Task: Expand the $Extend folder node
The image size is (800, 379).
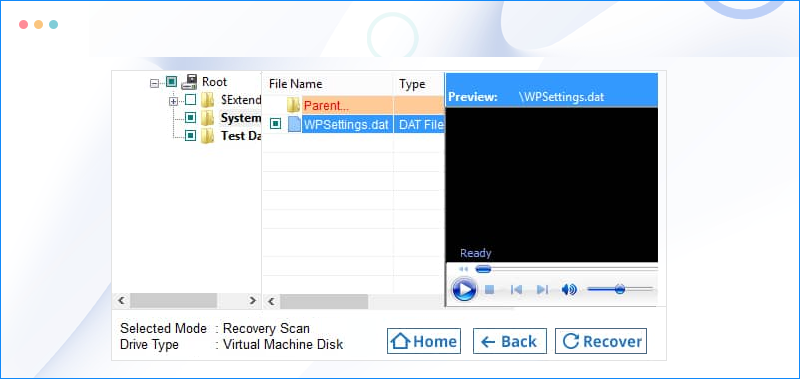Action: click(x=173, y=102)
